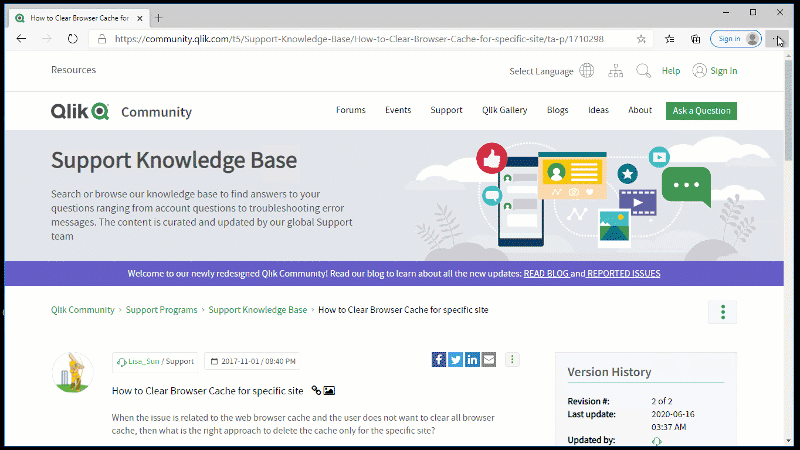Click the Updated by user icon

[x=657, y=441]
